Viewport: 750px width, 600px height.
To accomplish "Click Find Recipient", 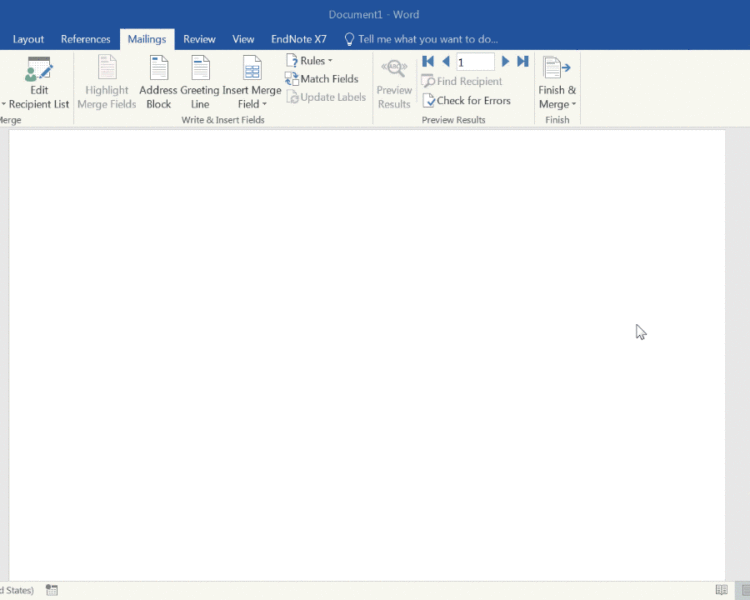I will [x=462, y=81].
